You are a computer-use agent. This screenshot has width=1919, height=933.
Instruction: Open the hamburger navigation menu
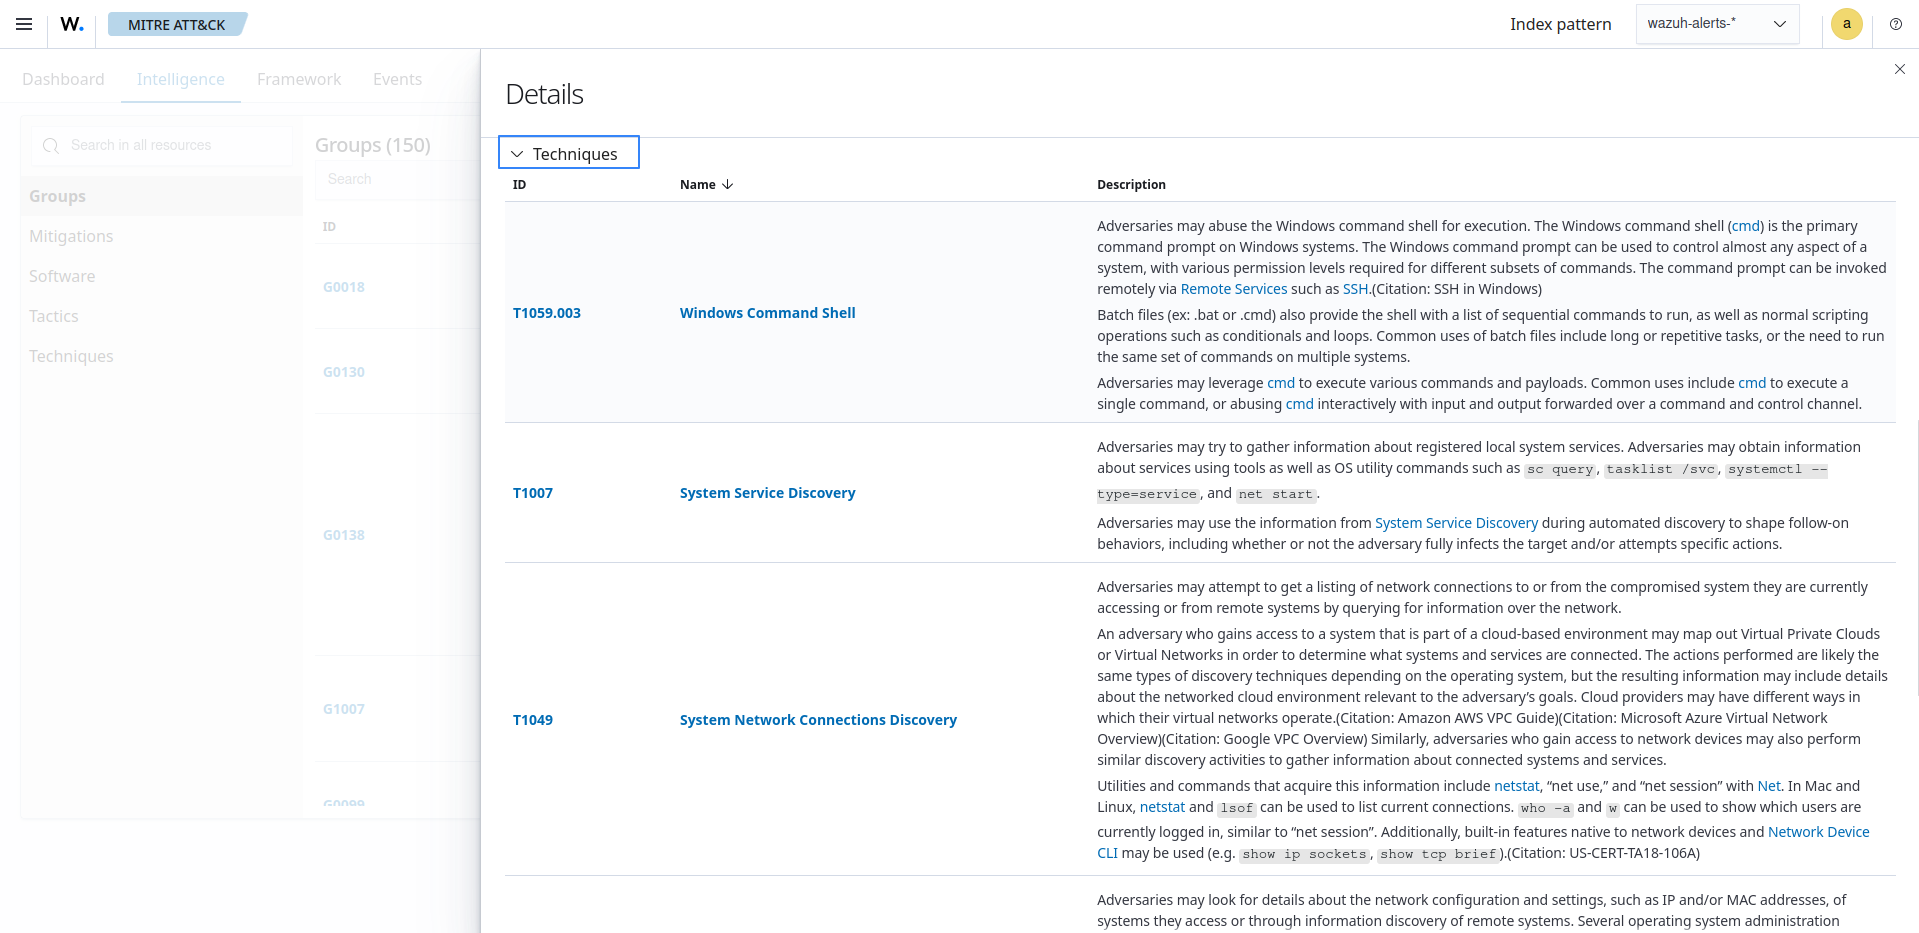tap(24, 24)
